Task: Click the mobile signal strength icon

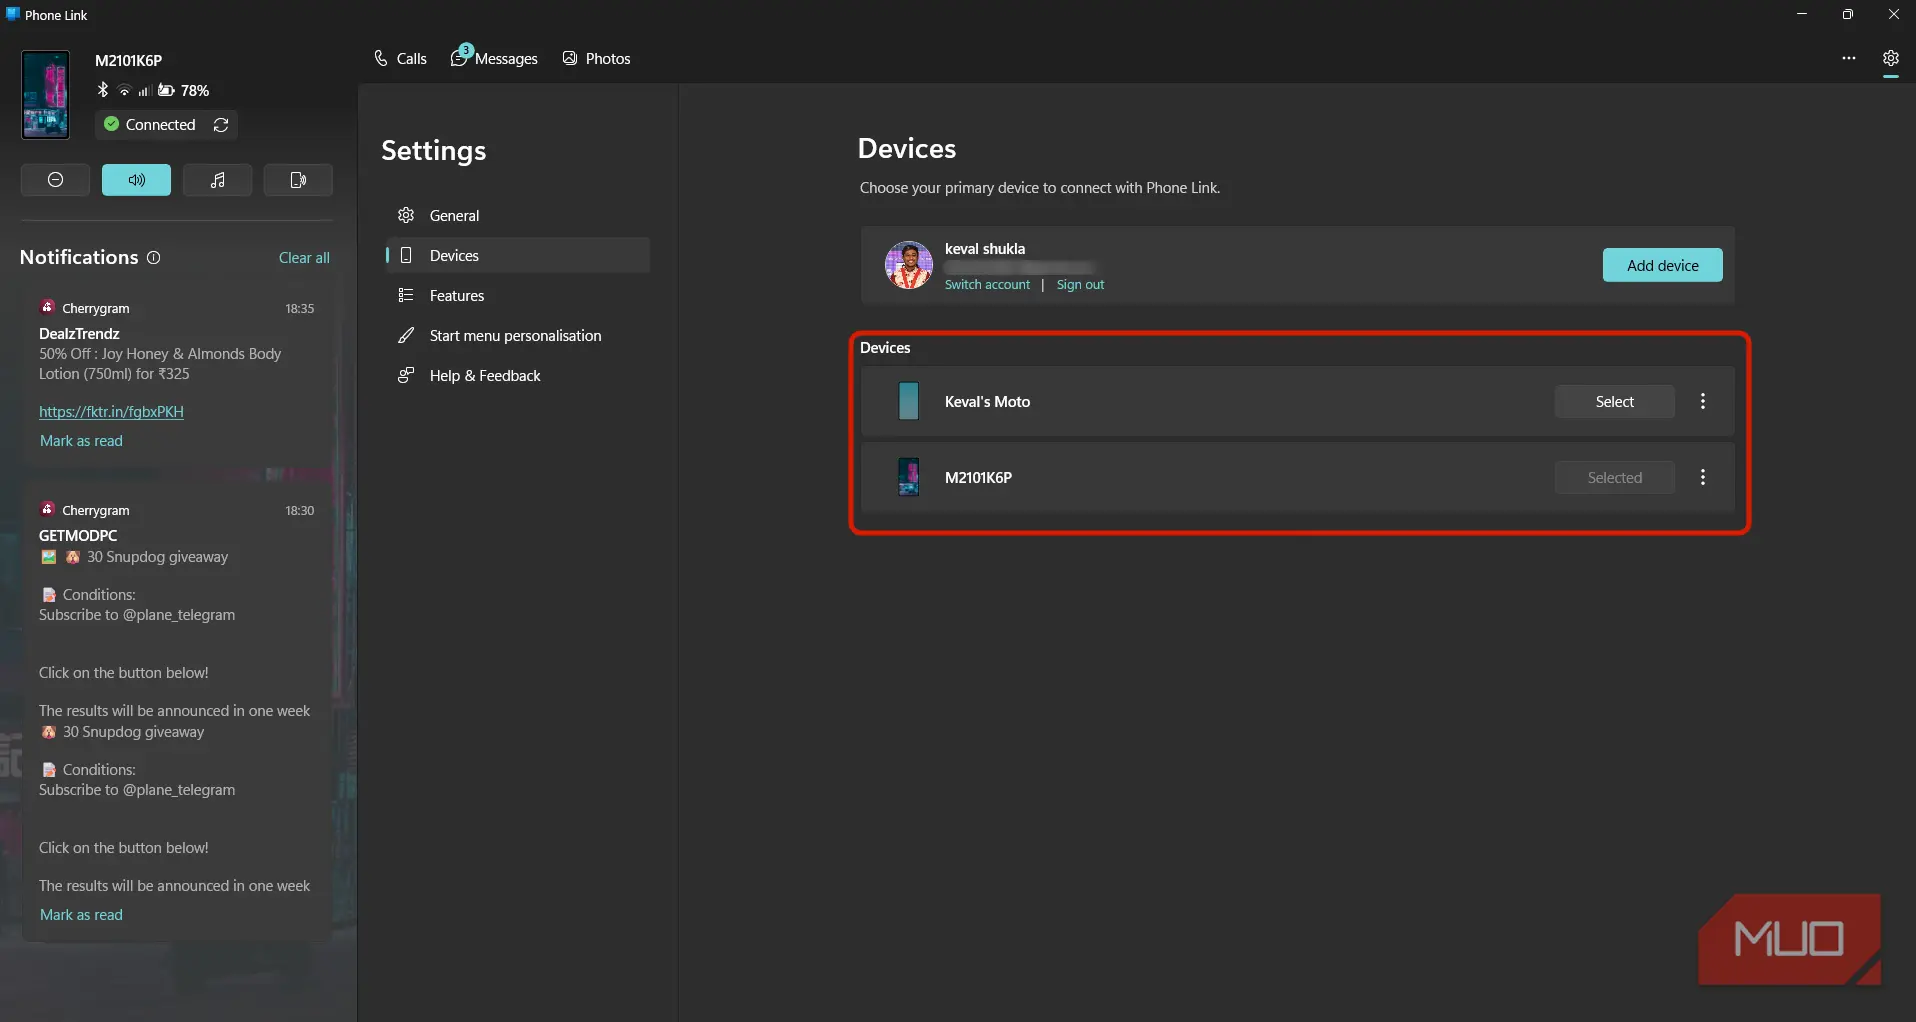Action: tap(144, 91)
